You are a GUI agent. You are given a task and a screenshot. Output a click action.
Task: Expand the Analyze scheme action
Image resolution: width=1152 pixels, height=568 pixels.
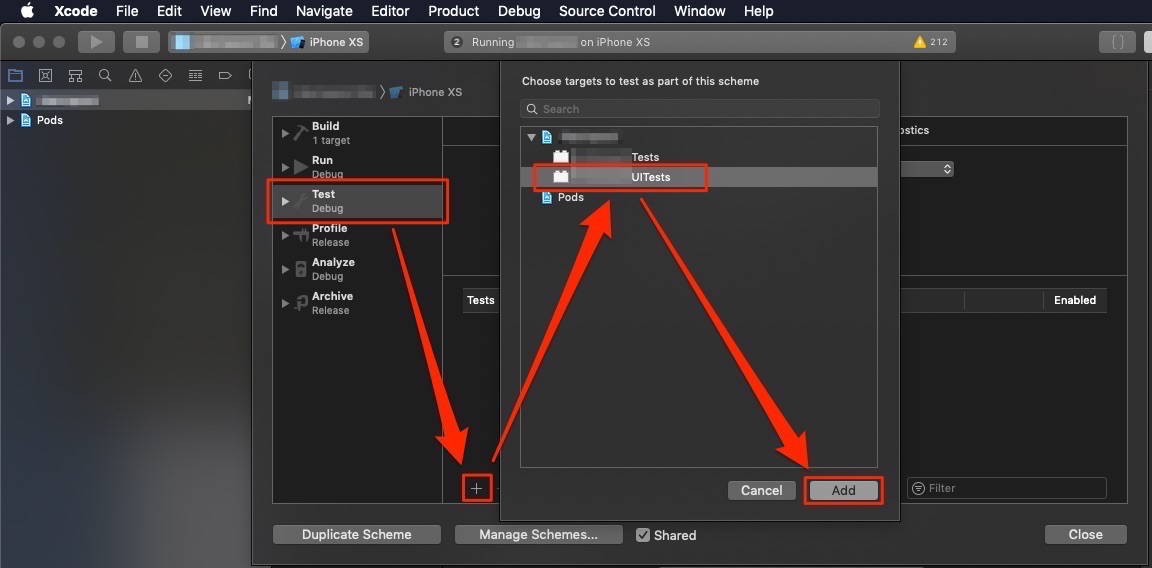[285, 269]
